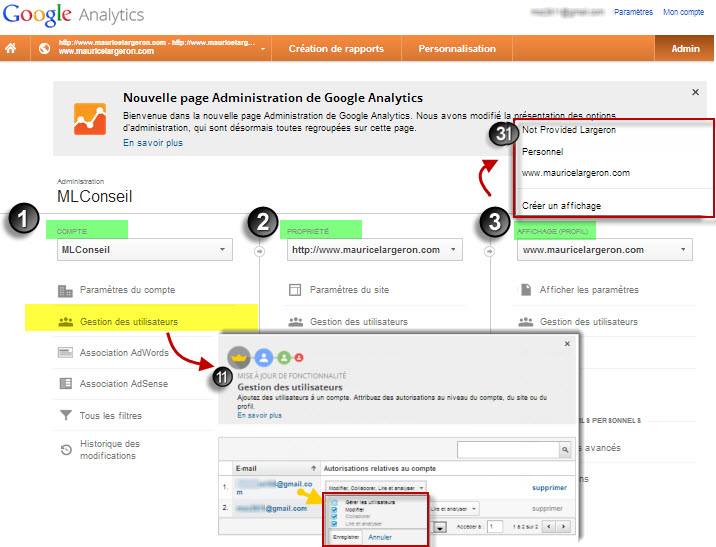
Task: Open Historique des modifications clock icon
Action: pyautogui.click(x=66, y=450)
